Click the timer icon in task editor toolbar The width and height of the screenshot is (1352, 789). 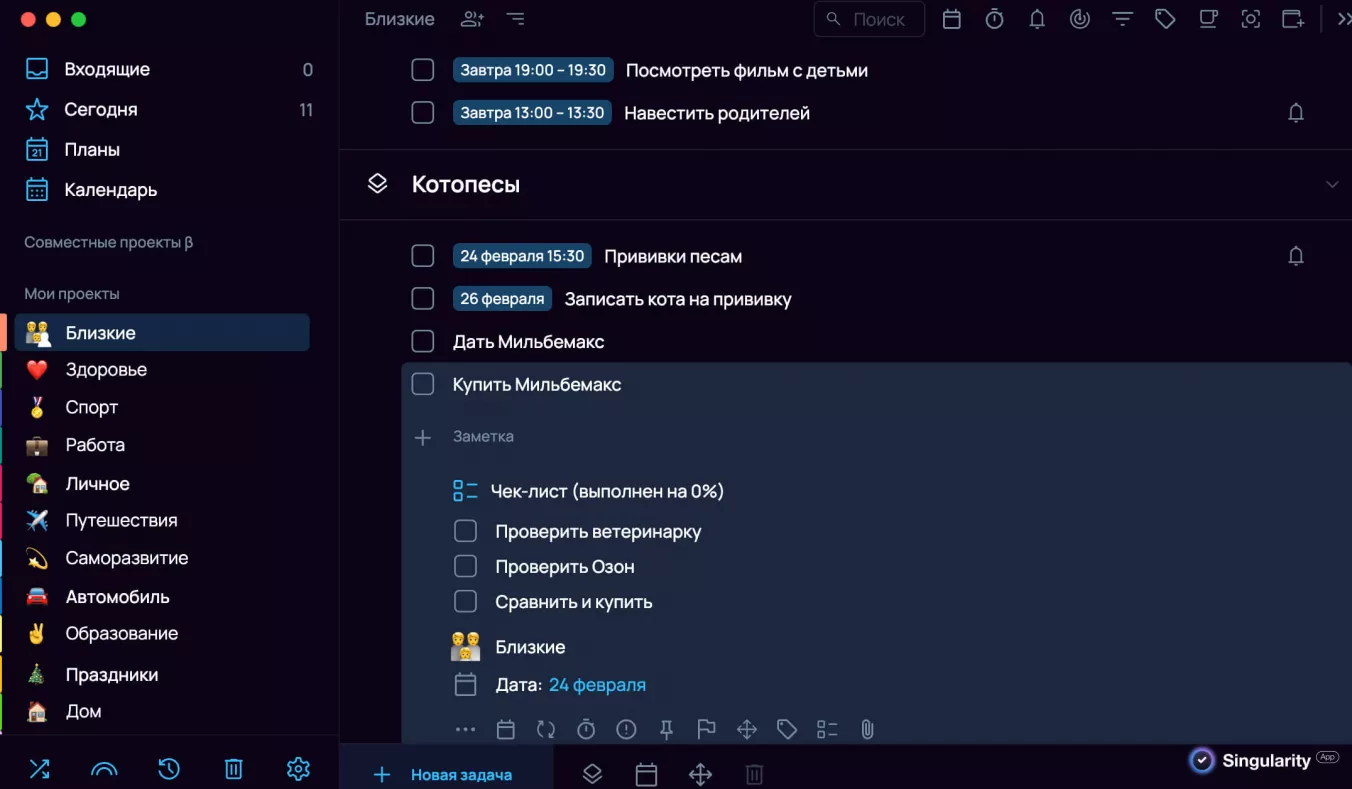(x=586, y=730)
